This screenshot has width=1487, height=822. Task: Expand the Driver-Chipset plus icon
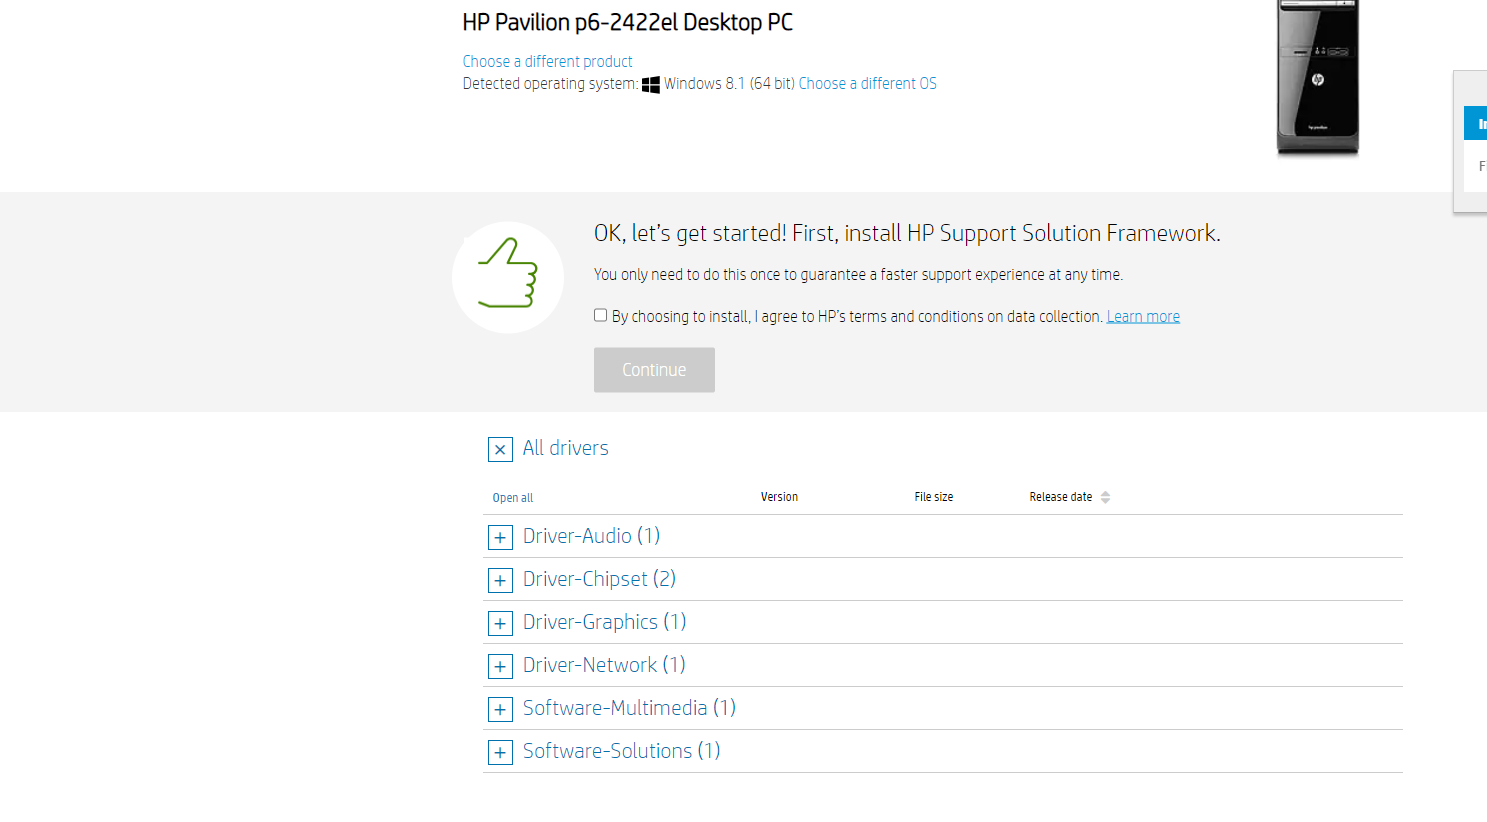500,581
